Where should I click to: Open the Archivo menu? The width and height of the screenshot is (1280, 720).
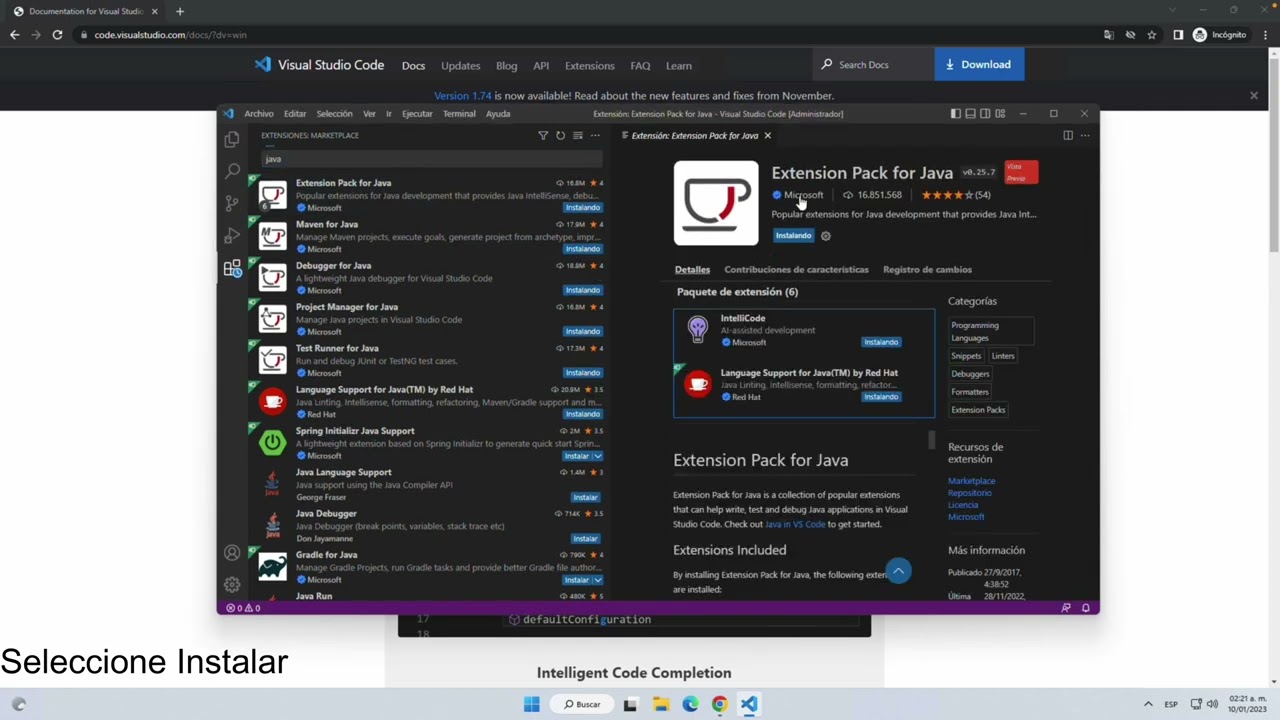pyautogui.click(x=258, y=114)
